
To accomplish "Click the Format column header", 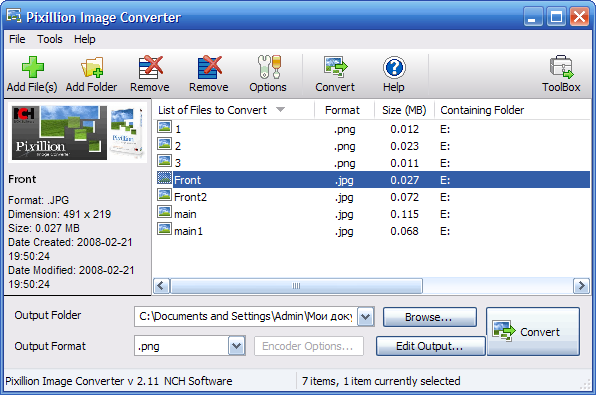I will click(342, 110).
